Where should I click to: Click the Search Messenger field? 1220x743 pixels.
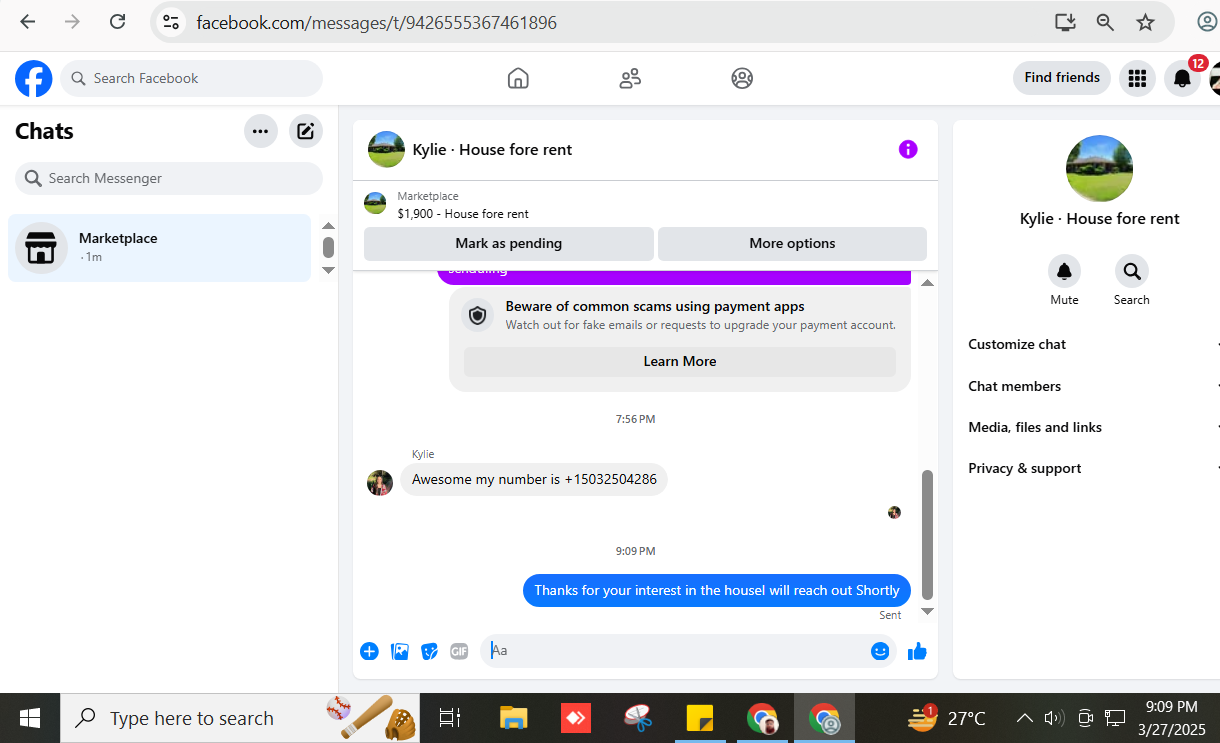pos(169,178)
